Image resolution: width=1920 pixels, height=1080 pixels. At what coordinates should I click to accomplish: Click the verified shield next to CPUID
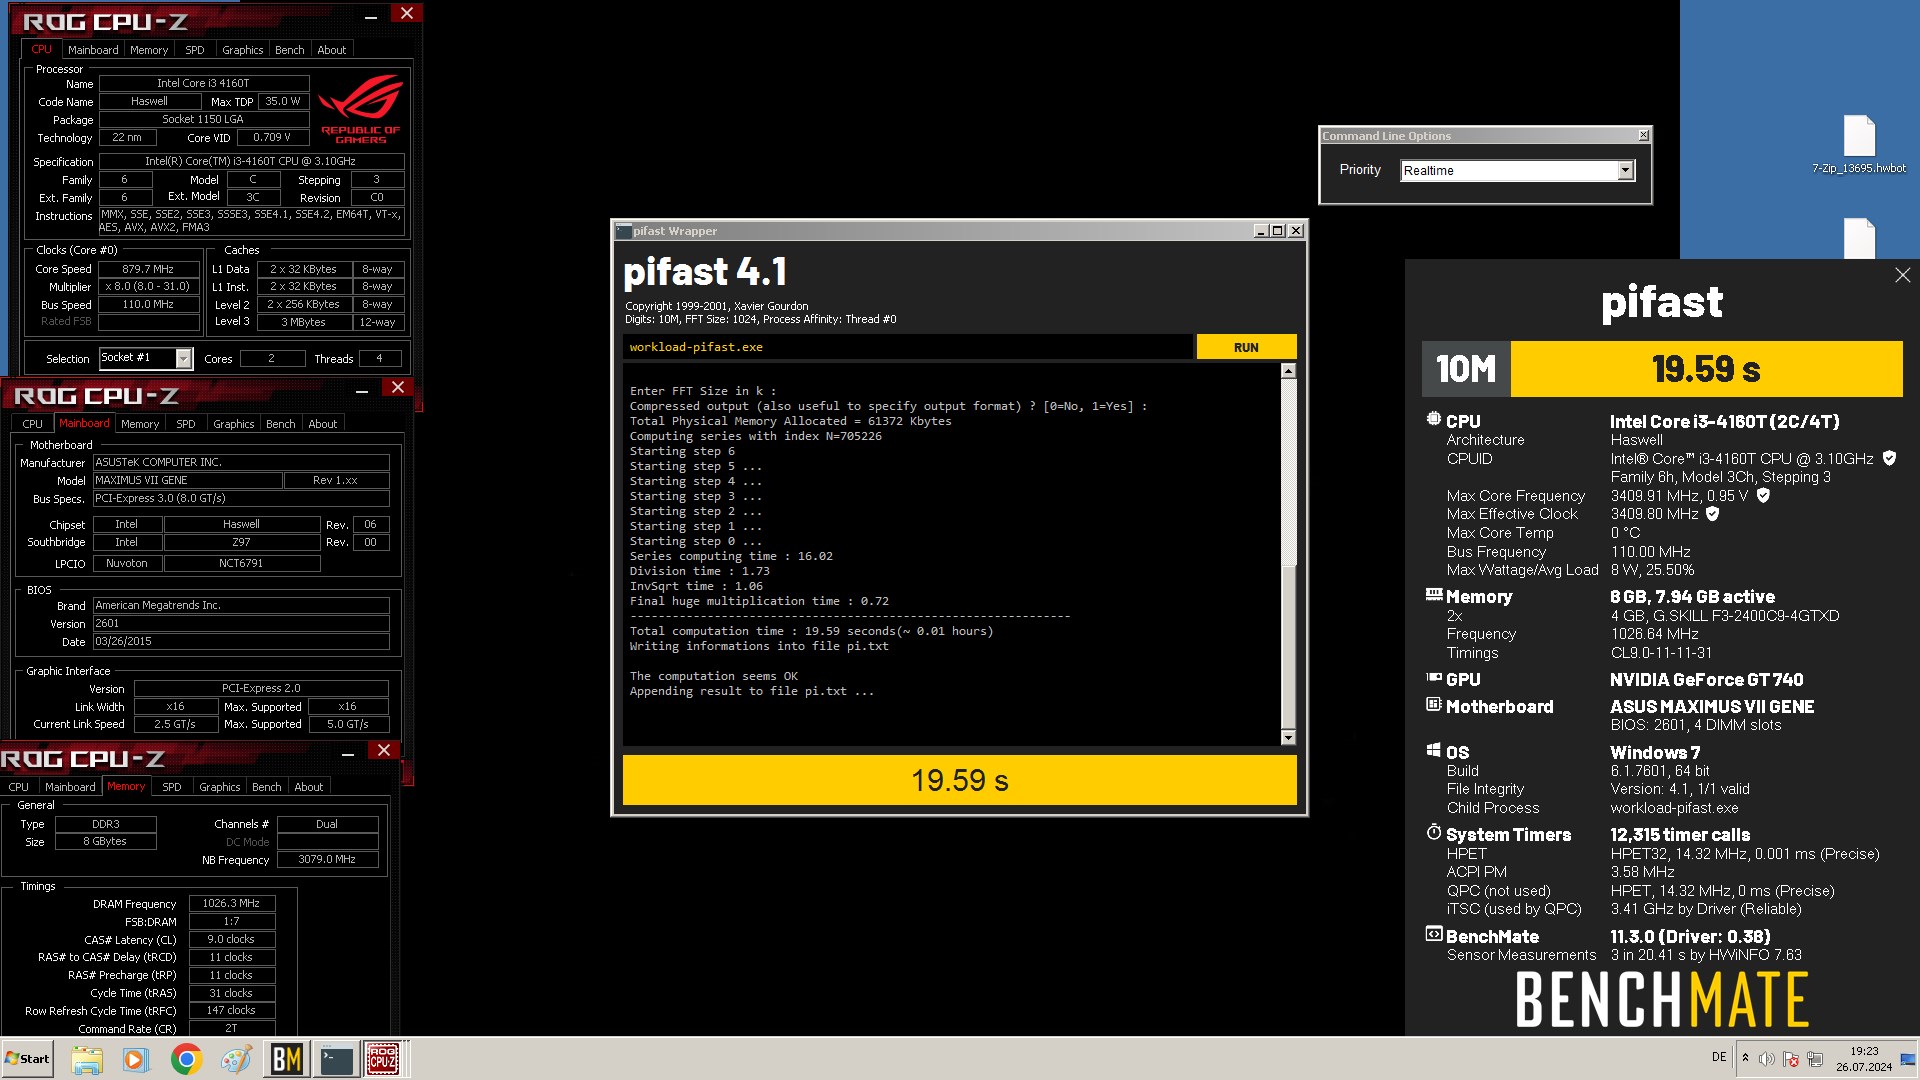pyautogui.click(x=1889, y=458)
